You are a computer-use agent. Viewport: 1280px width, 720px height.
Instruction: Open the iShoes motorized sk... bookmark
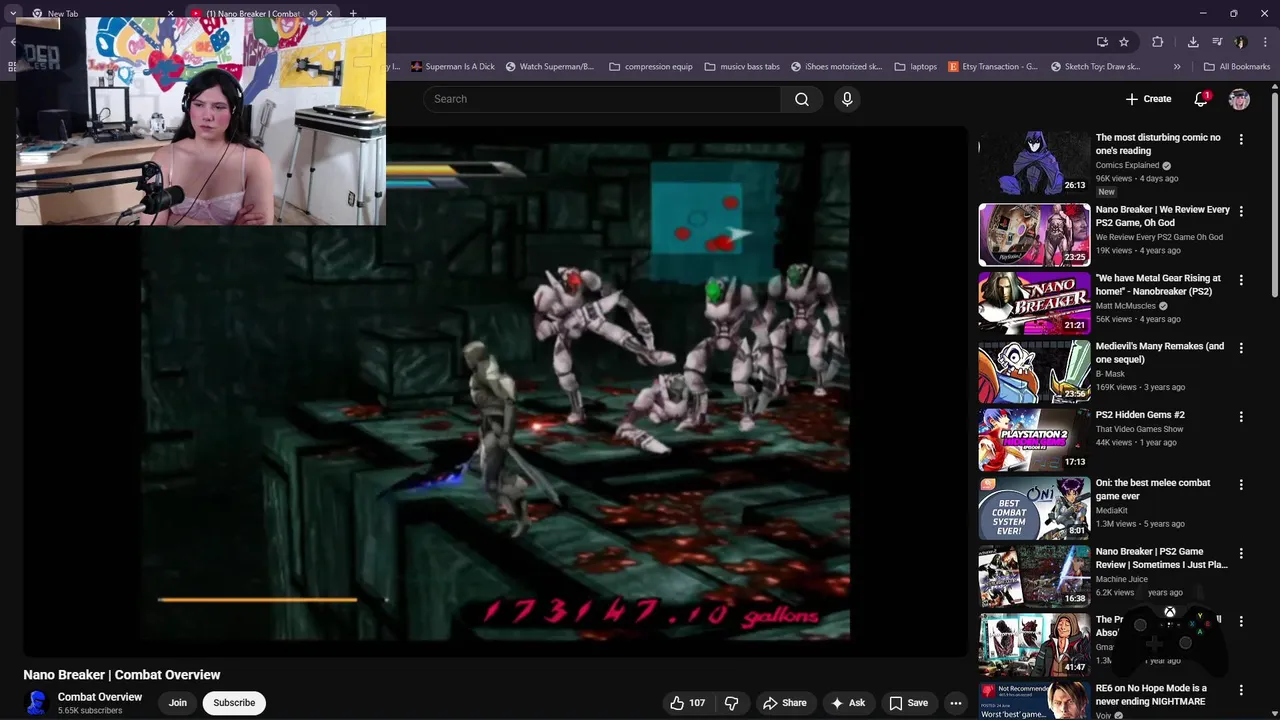pyautogui.click(x=837, y=67)
